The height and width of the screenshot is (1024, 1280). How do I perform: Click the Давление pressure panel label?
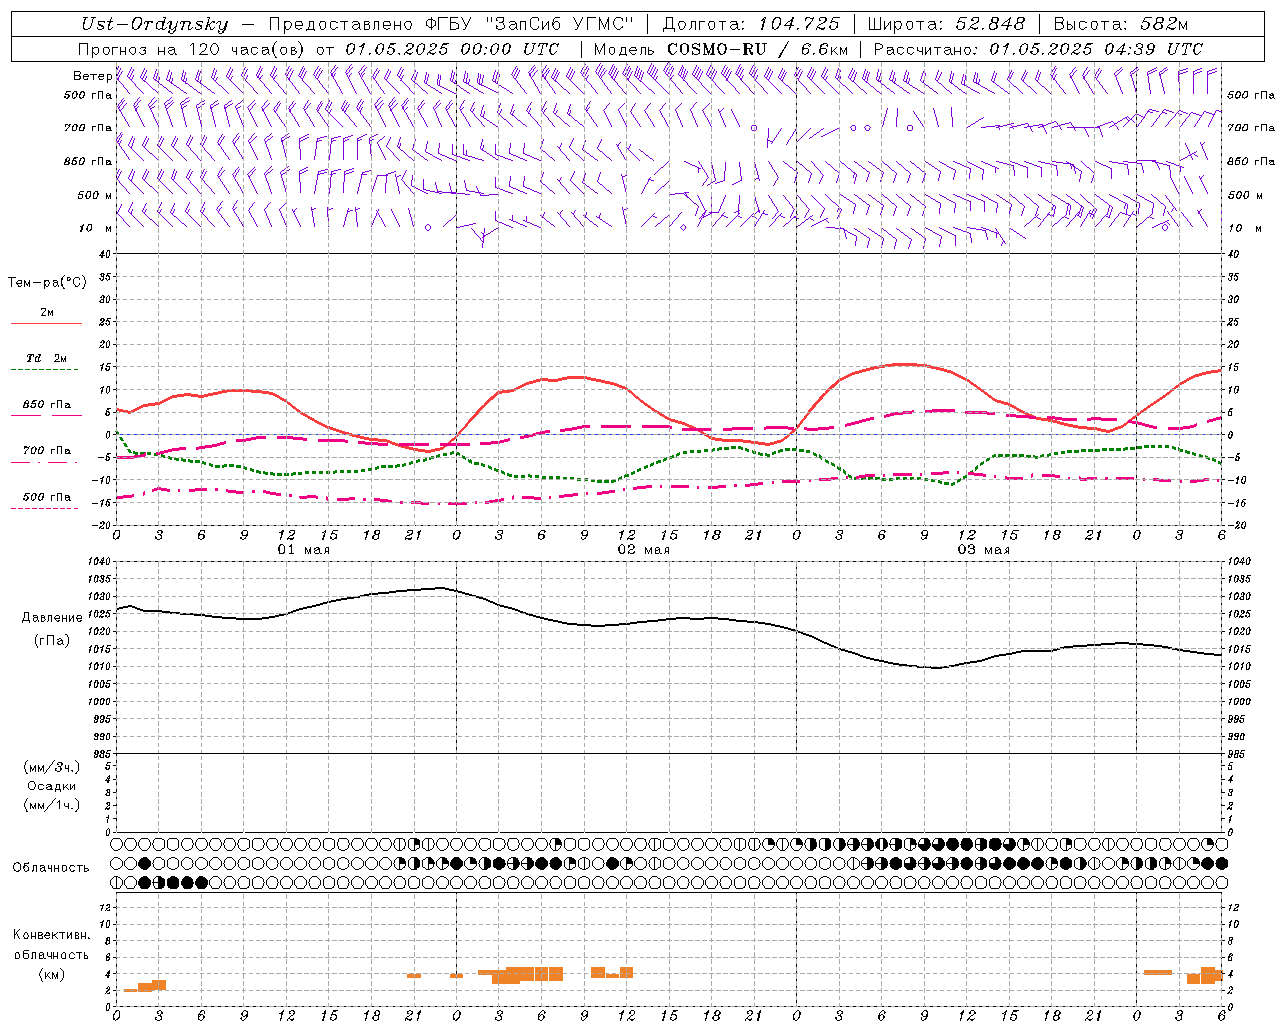(x=52, y=618)
